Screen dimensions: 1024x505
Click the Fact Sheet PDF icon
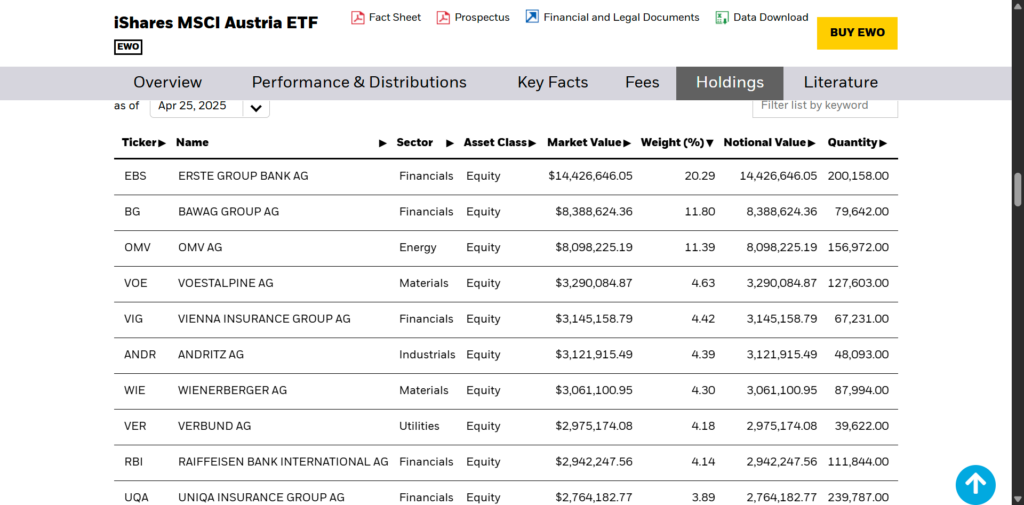[357, 17]
